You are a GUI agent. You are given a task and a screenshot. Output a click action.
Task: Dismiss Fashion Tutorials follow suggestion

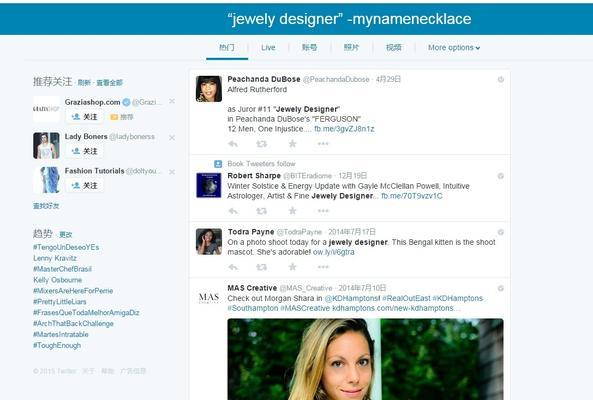pyautogui.click(x=172, y=172)
